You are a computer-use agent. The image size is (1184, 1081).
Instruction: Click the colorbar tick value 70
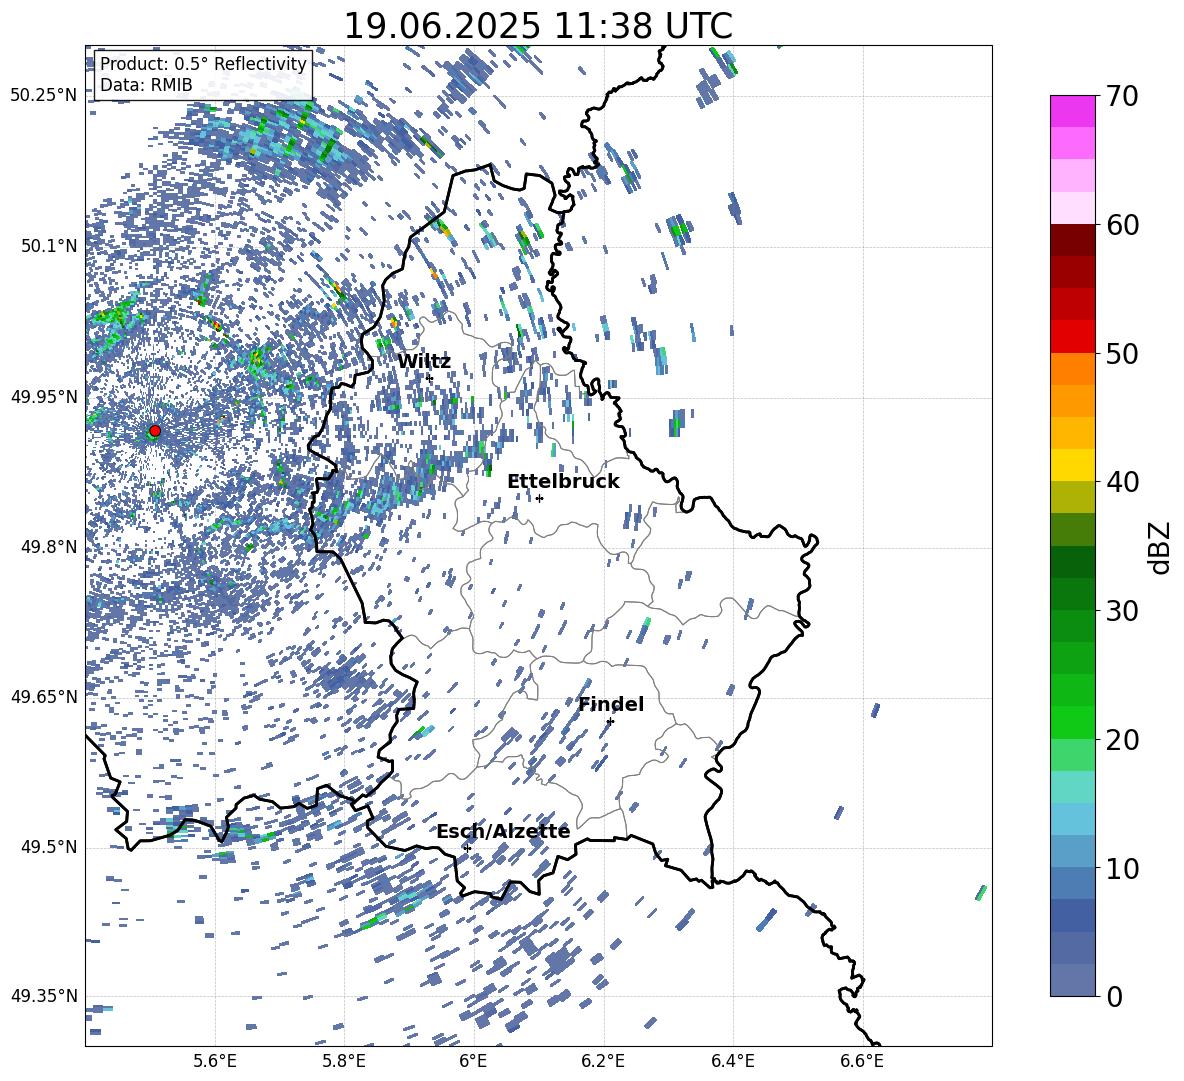pyautogui.click(x=1122, y=96)
